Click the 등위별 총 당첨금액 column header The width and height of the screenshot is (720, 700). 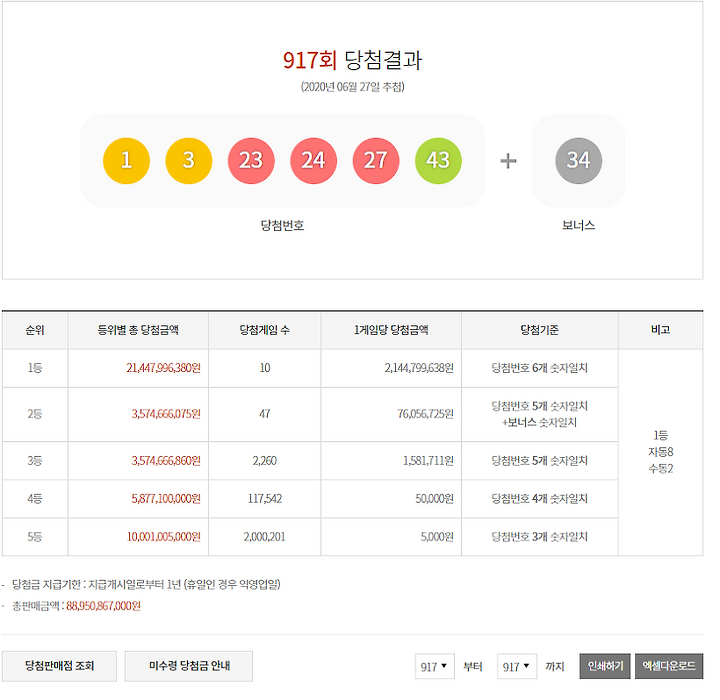138,330
